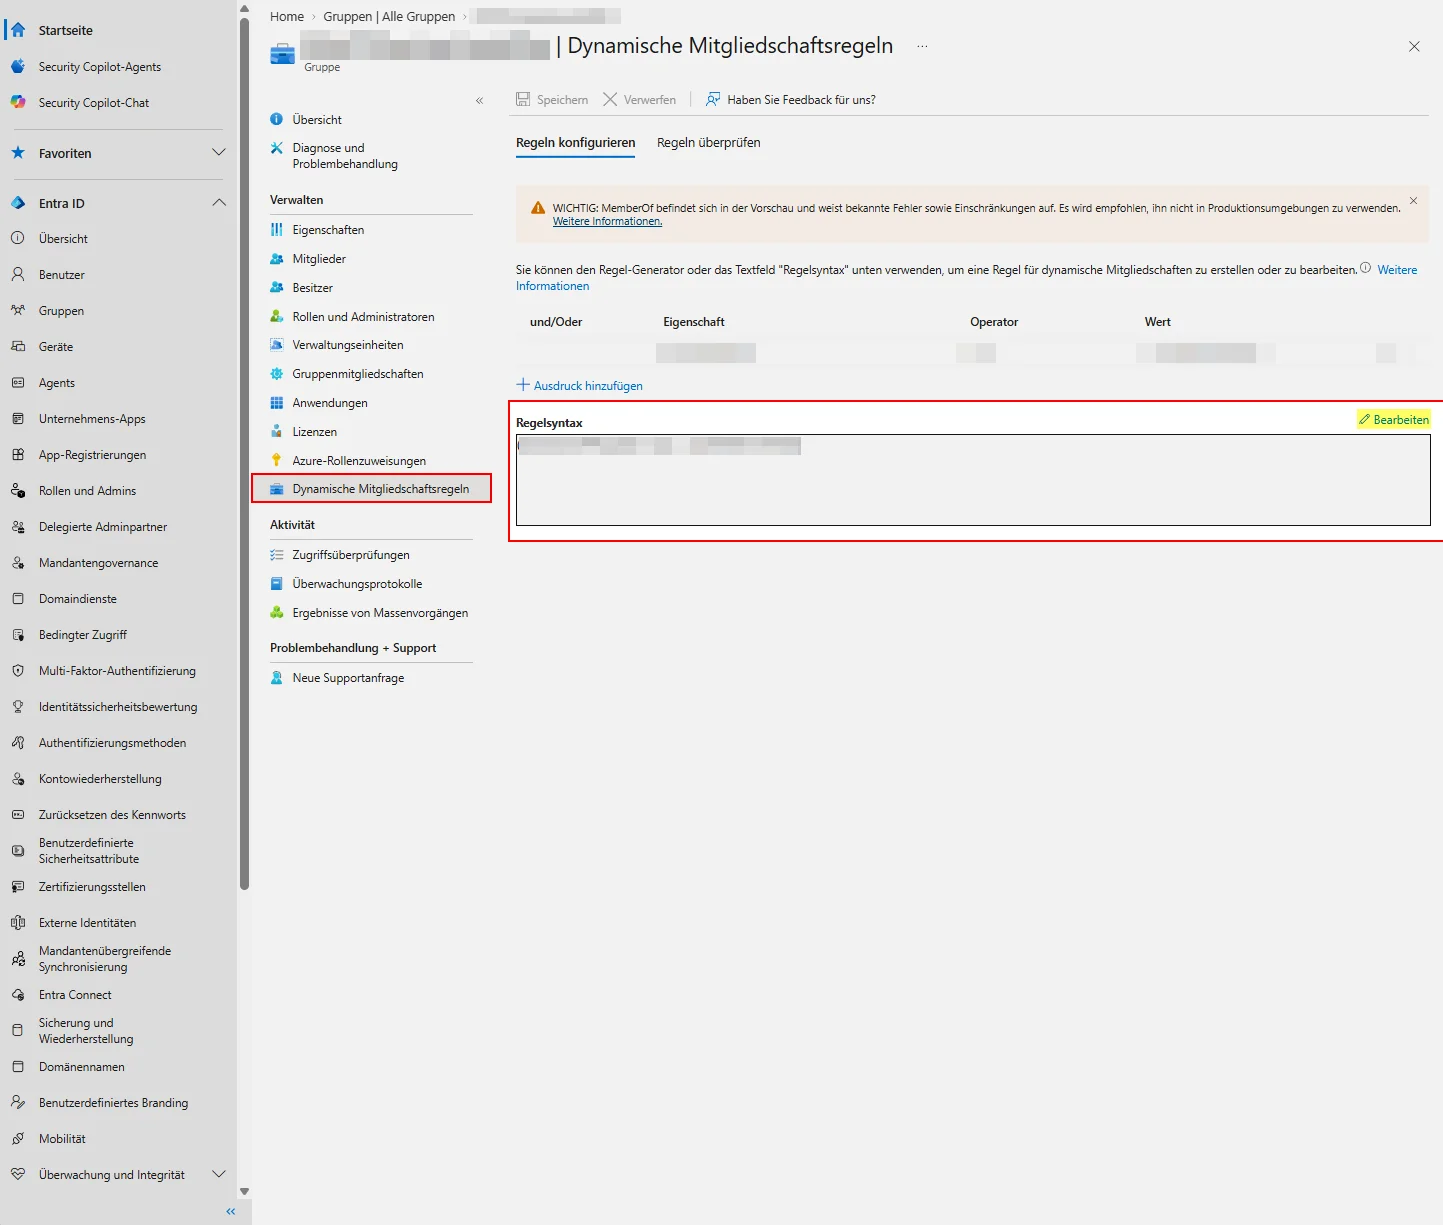Screen dimensions: 1443x1225
Task: Select the Regeln konfigurieren tab
Action: pyautogui.click(x=576, y=143)
